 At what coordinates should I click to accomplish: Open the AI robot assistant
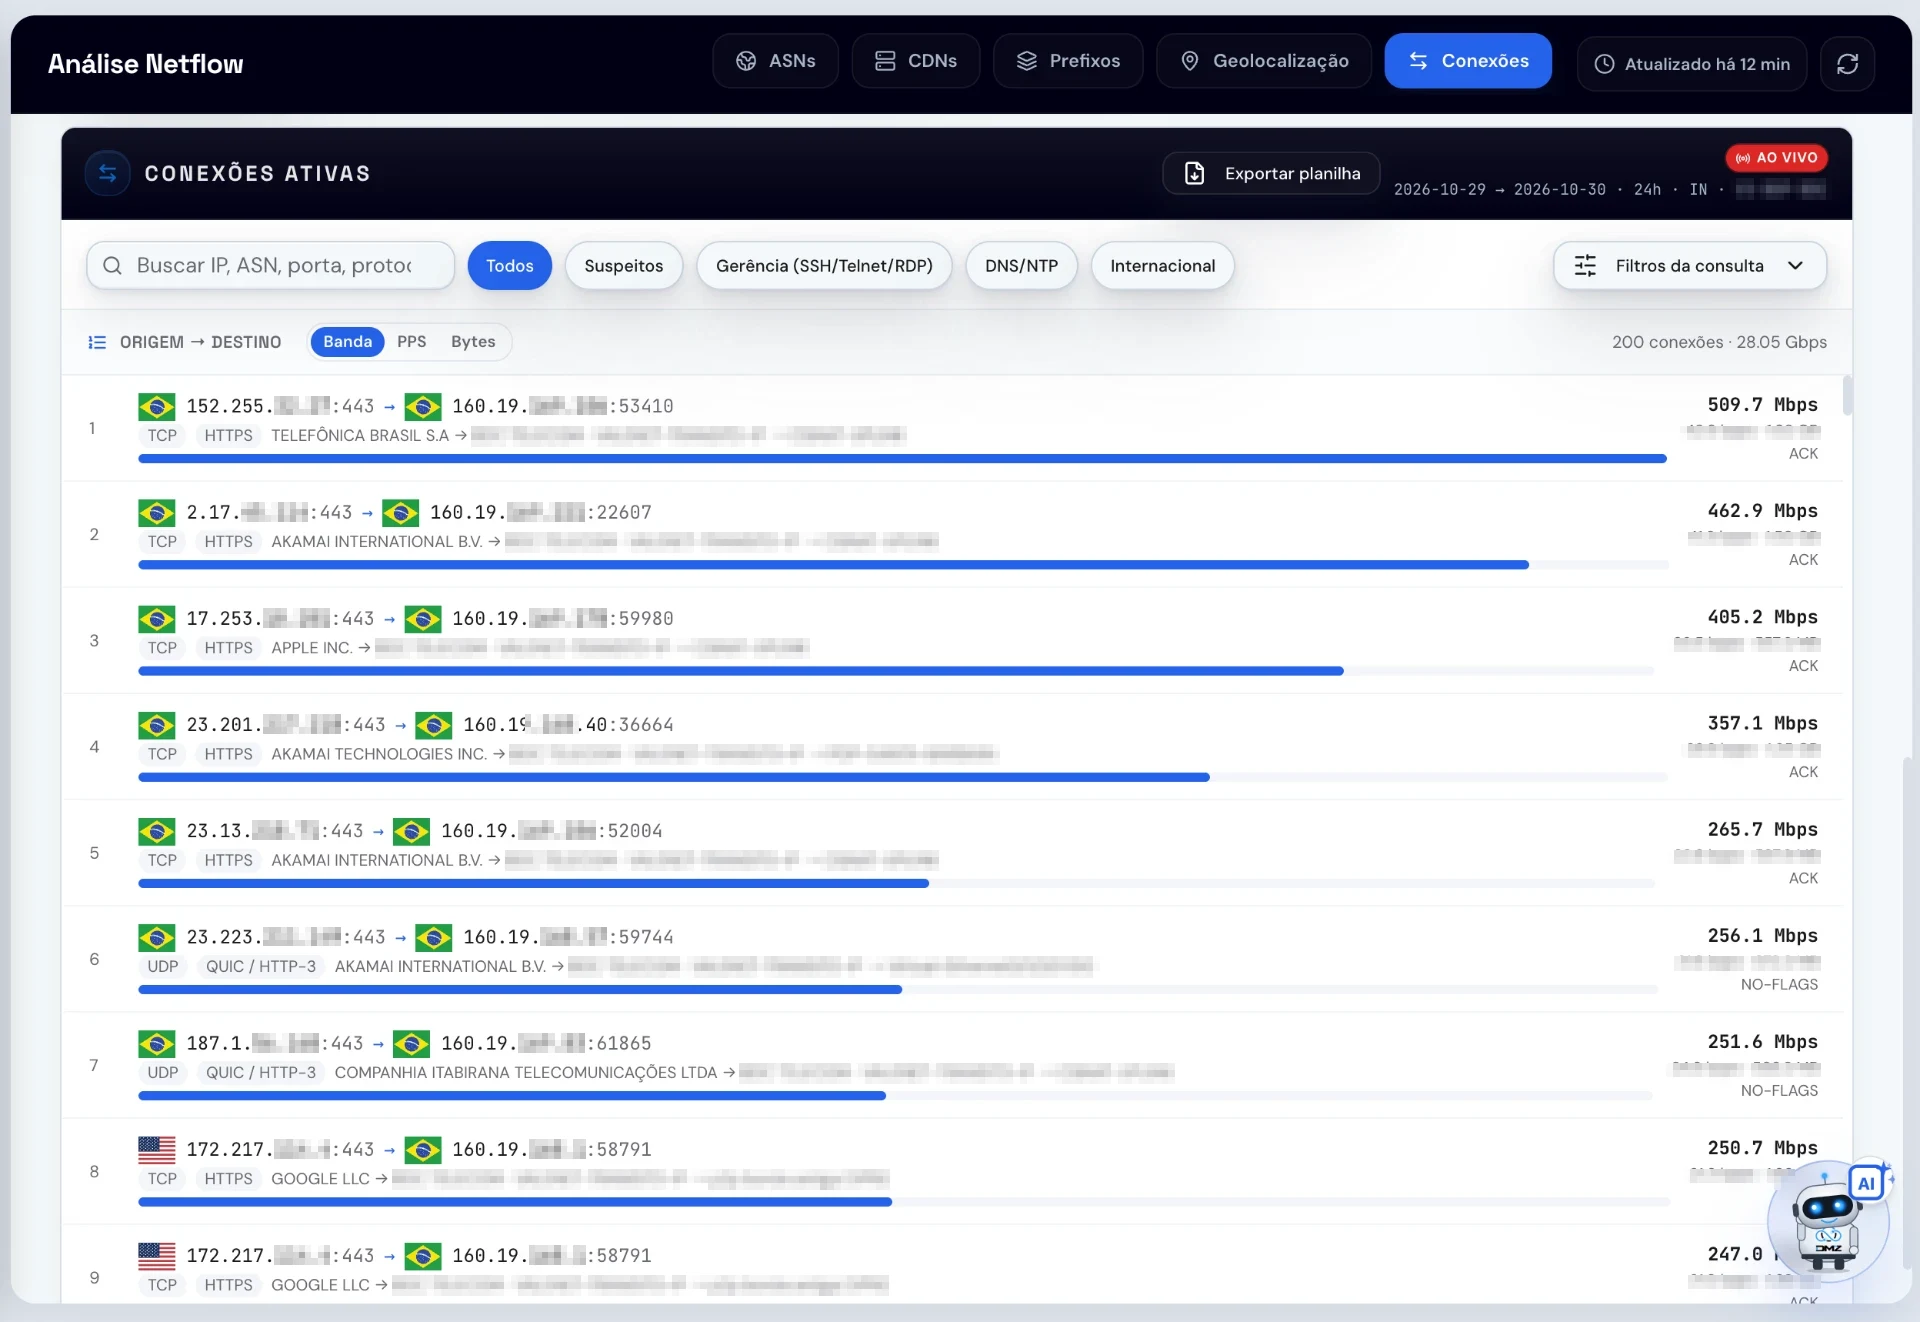coord(1829,1219)
